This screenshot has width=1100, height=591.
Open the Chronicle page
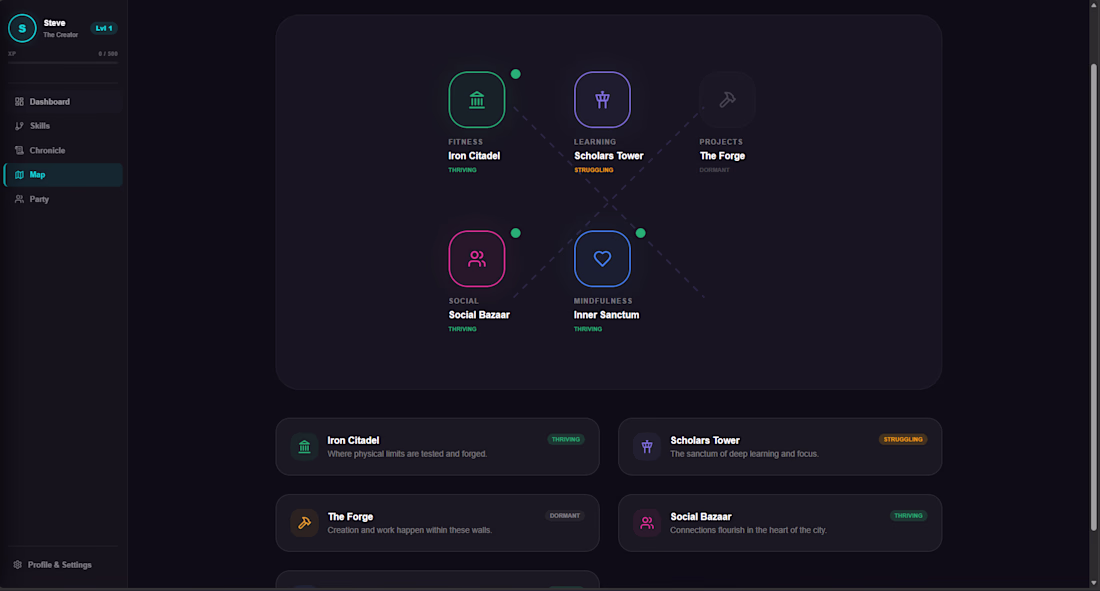63,150
